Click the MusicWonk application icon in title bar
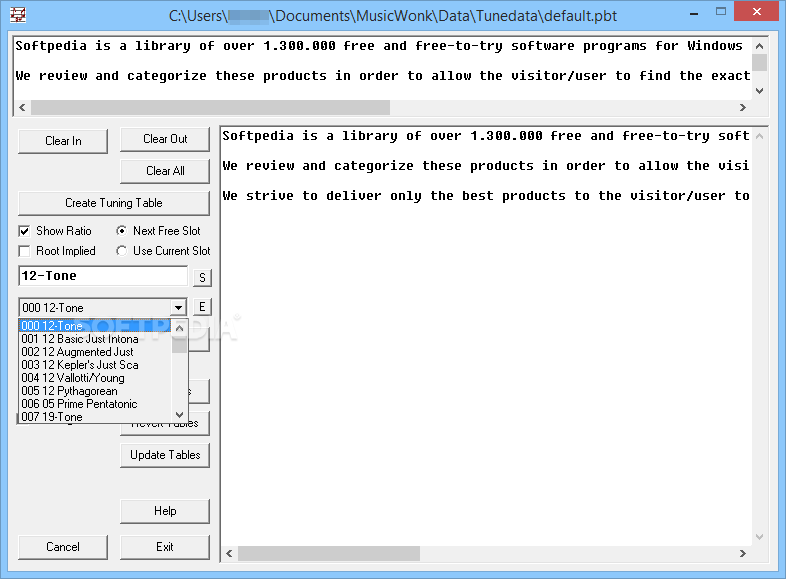The width and height of the screenshot is (786, 579). click(x=18, y=15)
